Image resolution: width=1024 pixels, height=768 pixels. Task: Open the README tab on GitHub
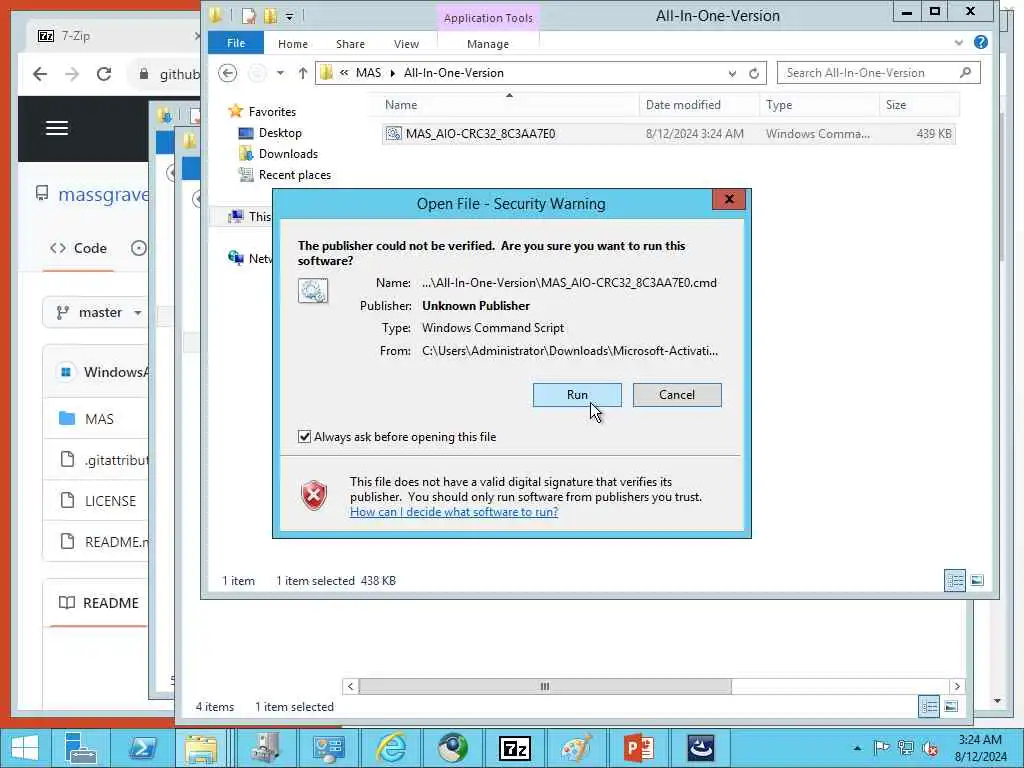pyautogui.click(x=99, y=603)
